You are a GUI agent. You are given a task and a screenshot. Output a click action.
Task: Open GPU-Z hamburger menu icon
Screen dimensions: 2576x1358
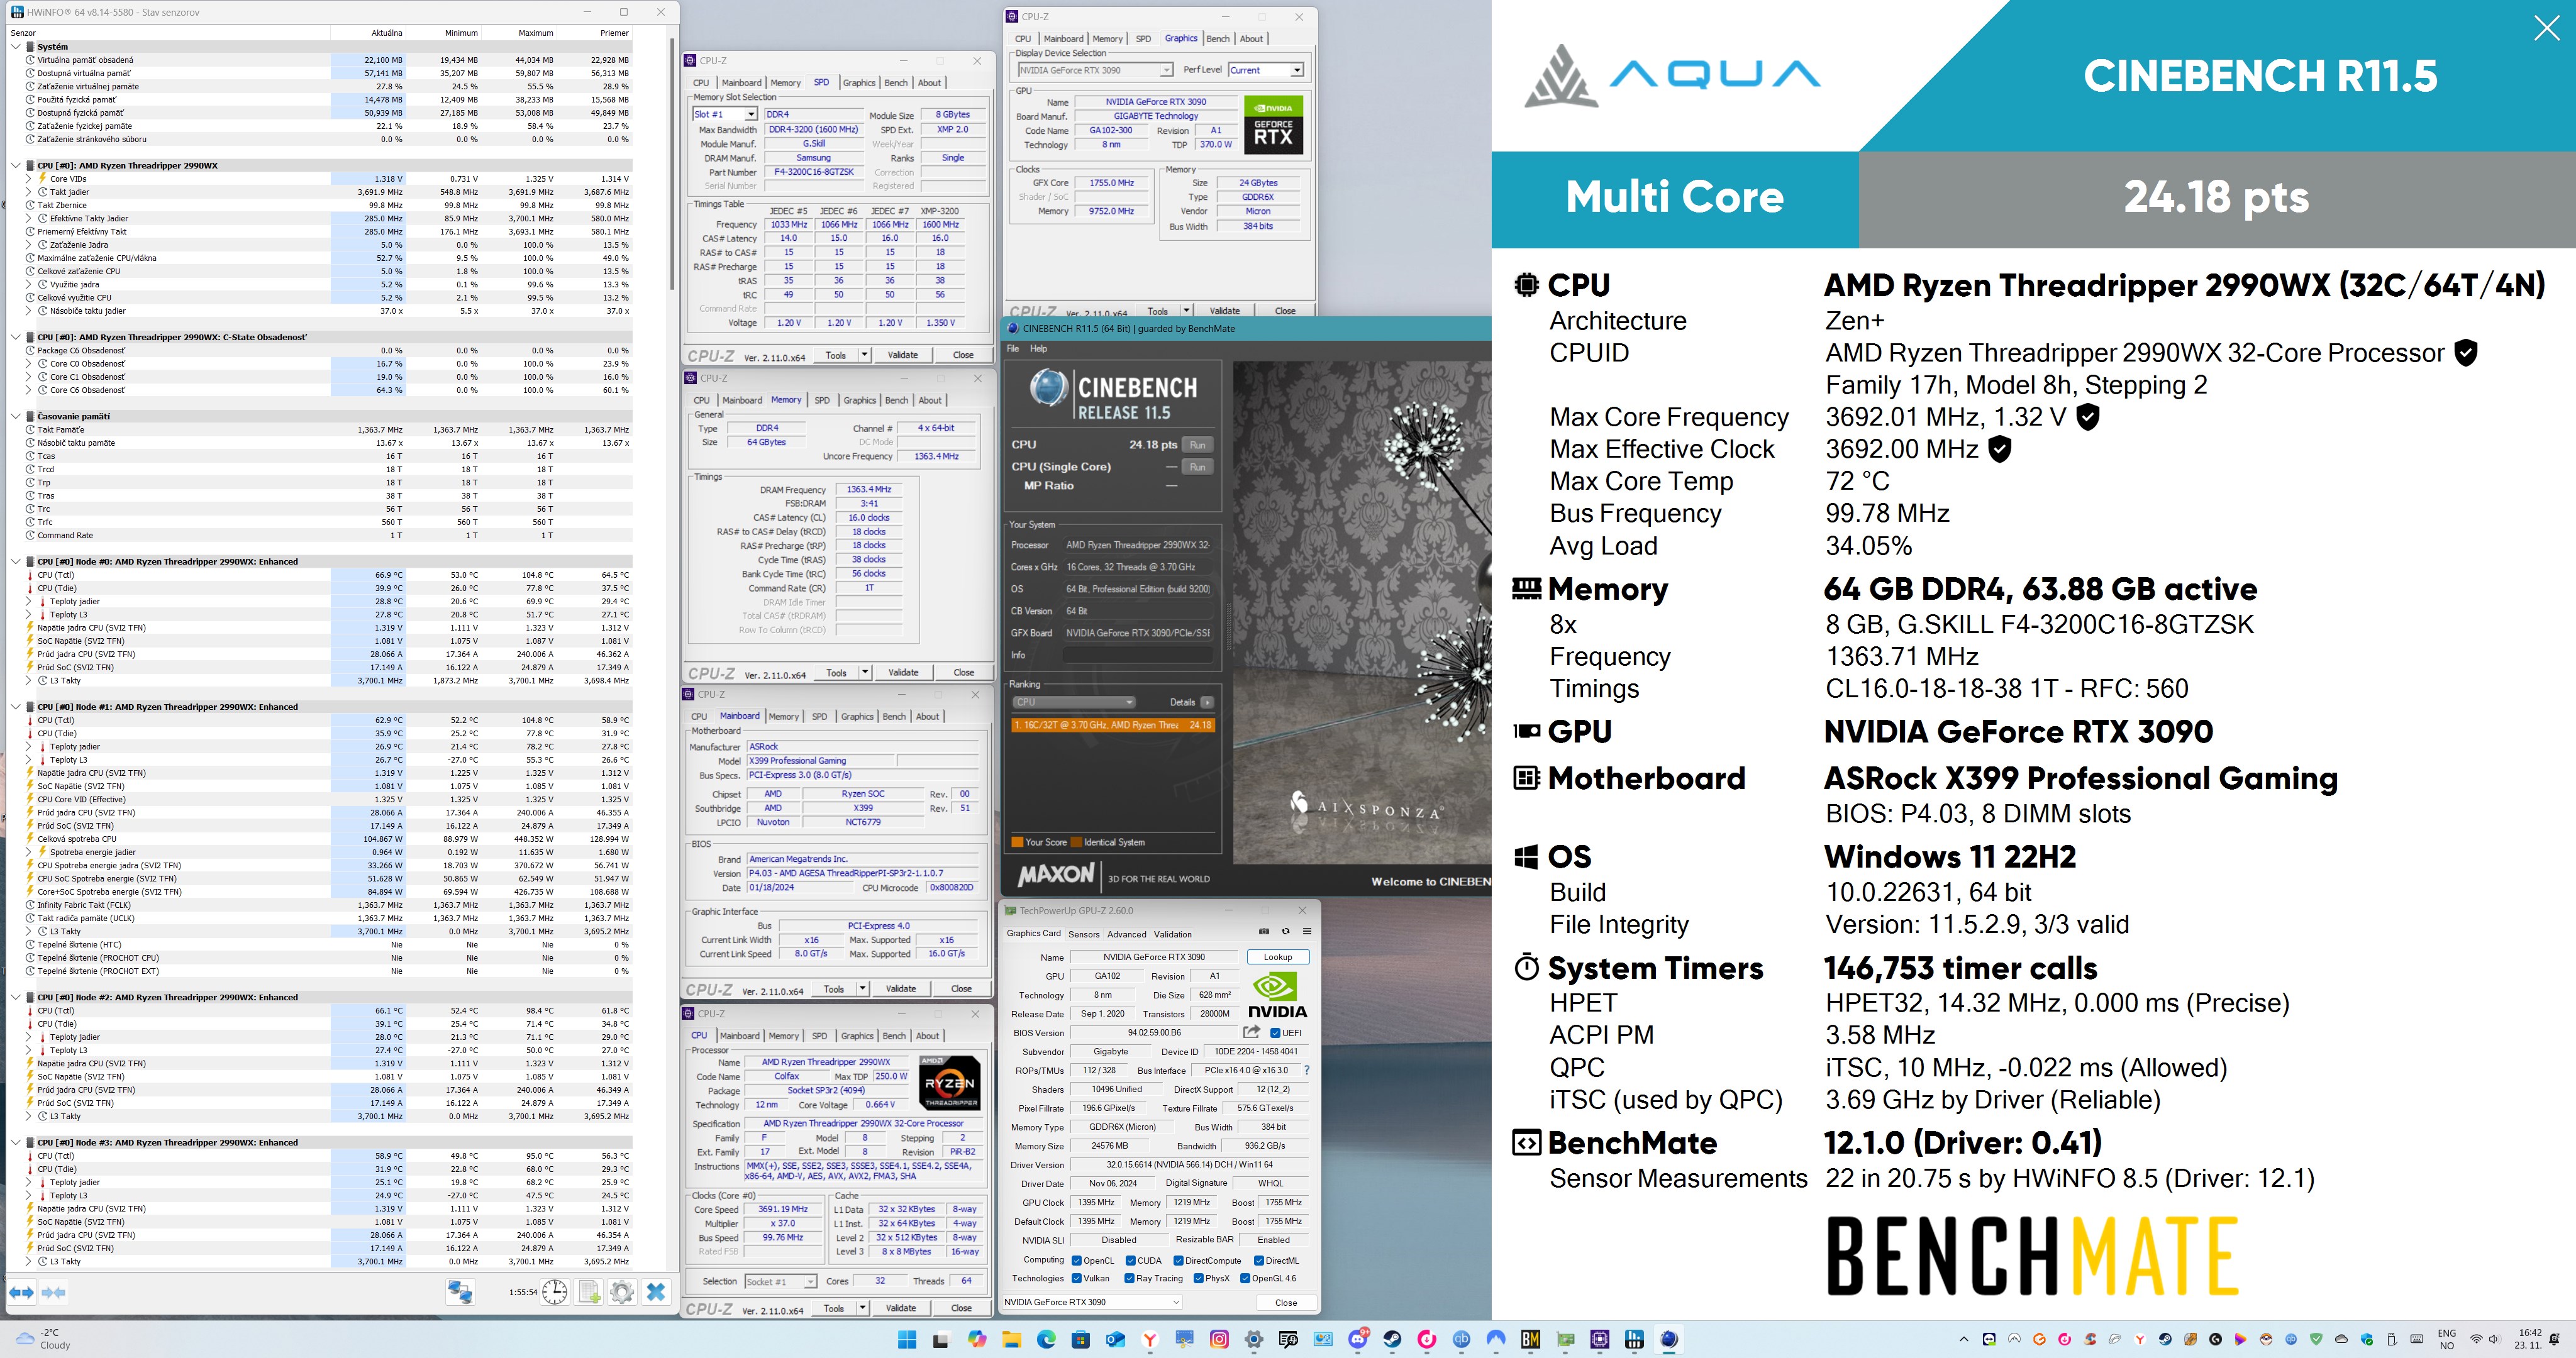(x=1307, y=931)
